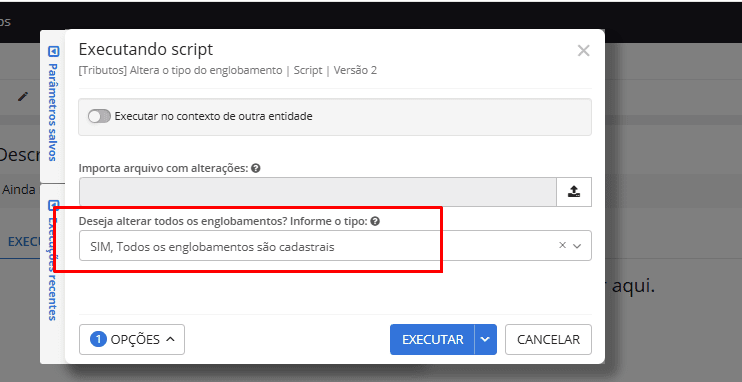Image resolution: width=742 pixels, height=382 pixels.
Task: Click the upload file icon button
Action: [x=574, y=192]
